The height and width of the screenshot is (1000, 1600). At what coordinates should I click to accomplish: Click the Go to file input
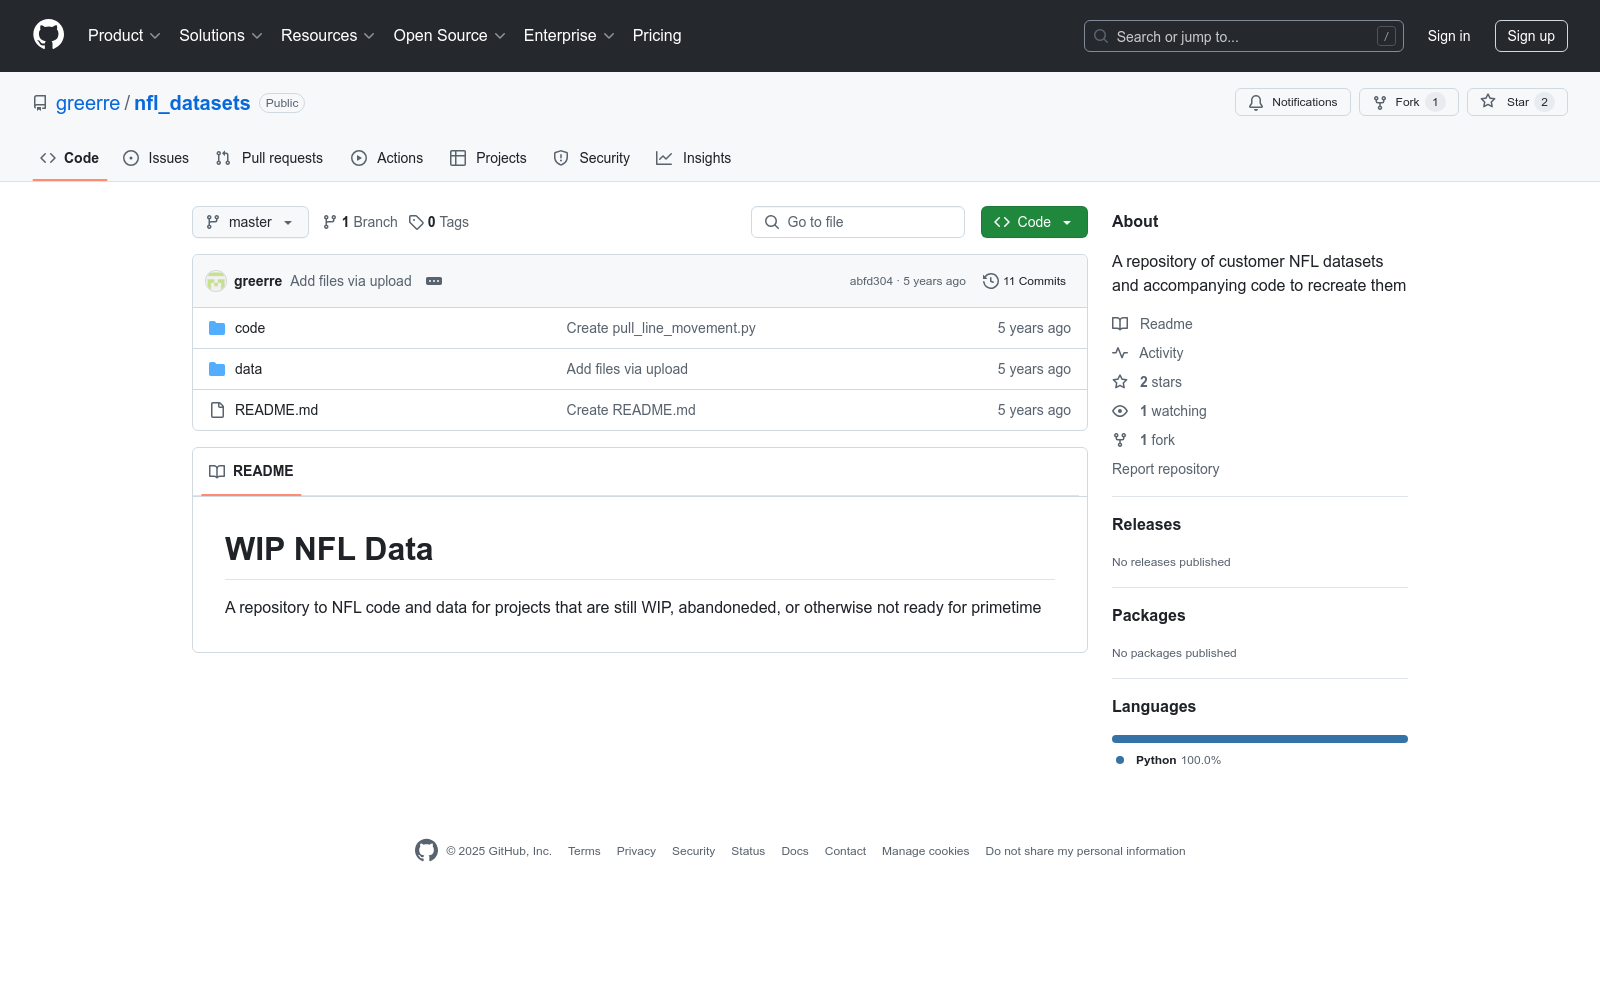pos(858,222)
